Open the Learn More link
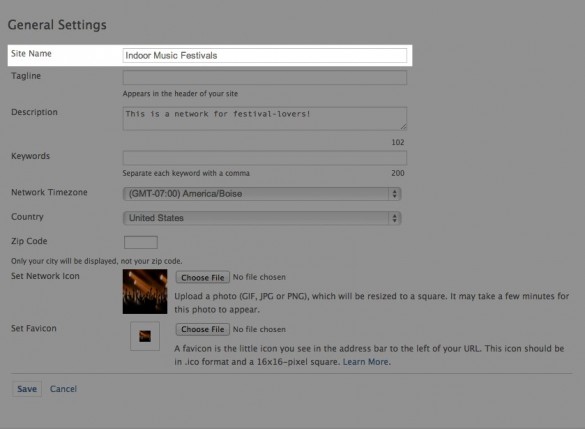Screen dimensions: 585x429 [366, 362]
